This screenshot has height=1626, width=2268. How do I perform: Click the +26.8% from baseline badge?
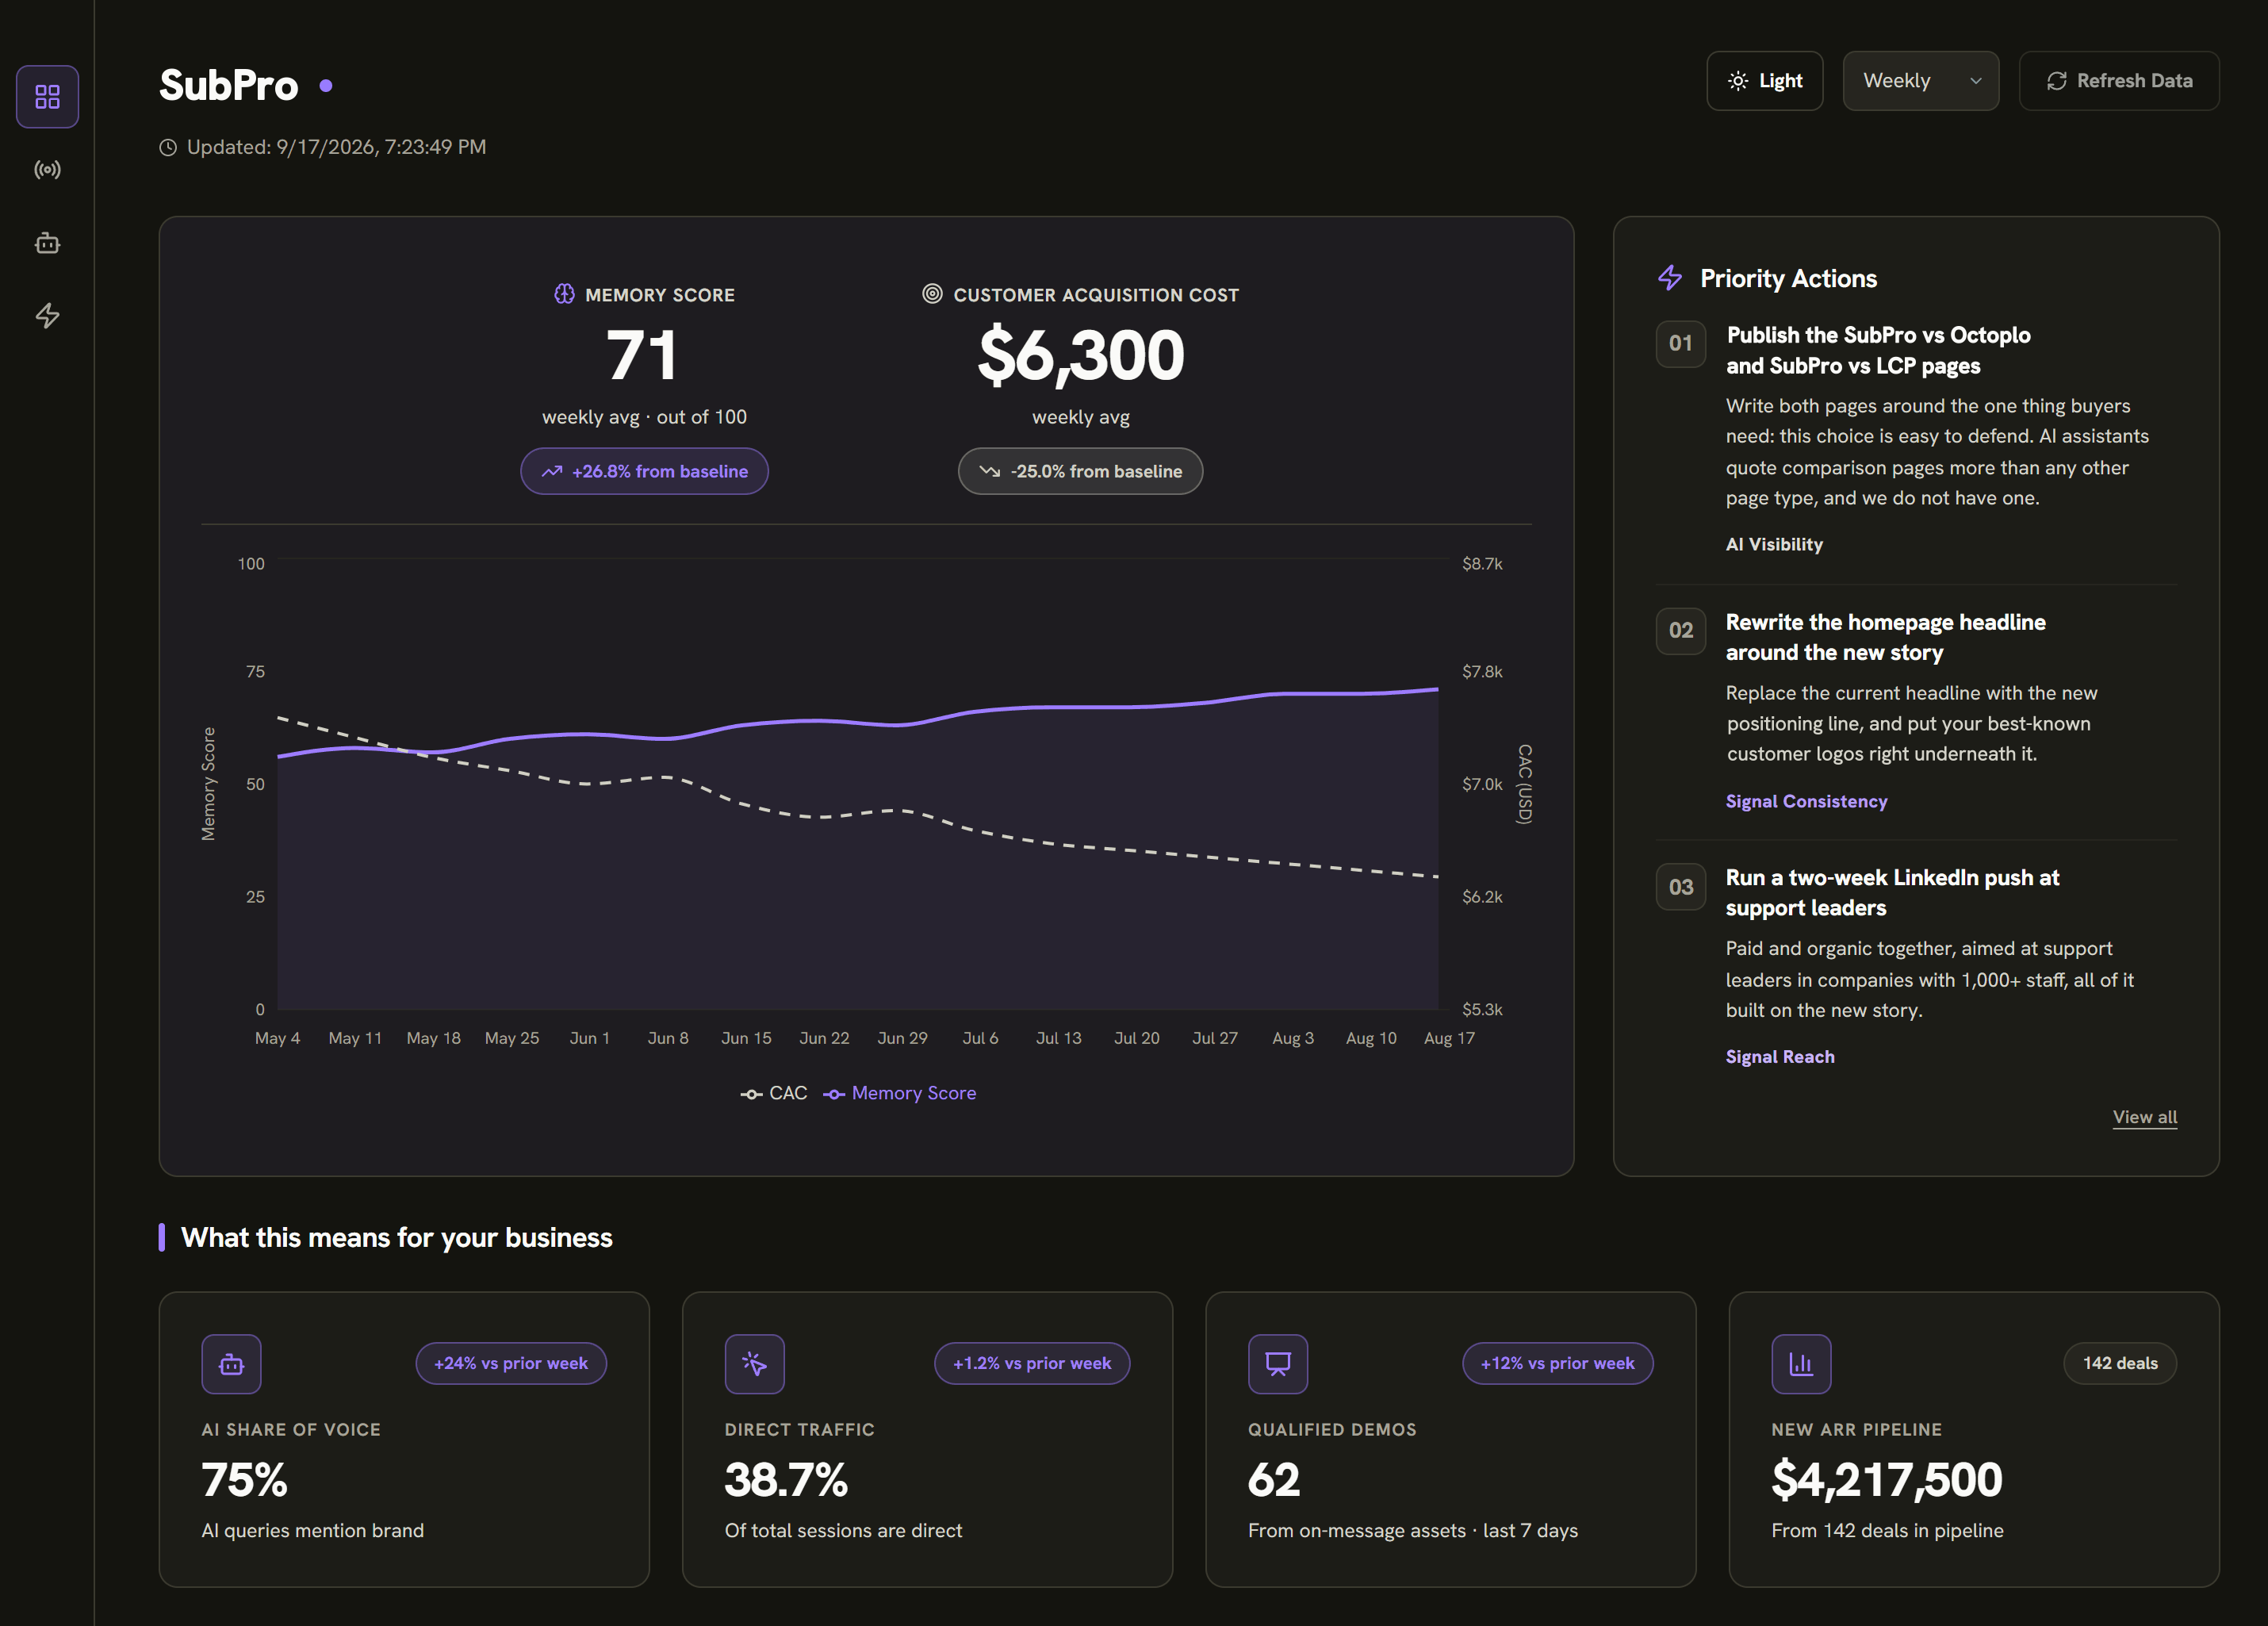click(x=644, y=471)
